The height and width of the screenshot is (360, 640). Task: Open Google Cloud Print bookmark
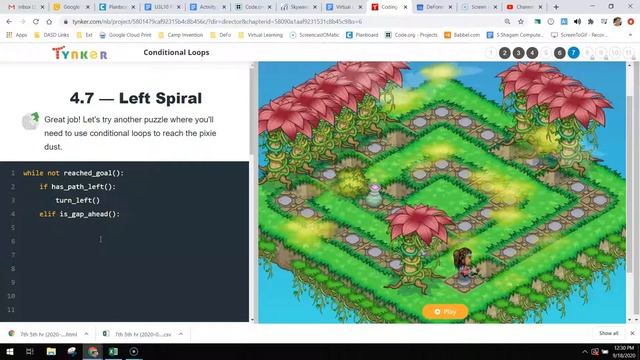click(125, 35)
